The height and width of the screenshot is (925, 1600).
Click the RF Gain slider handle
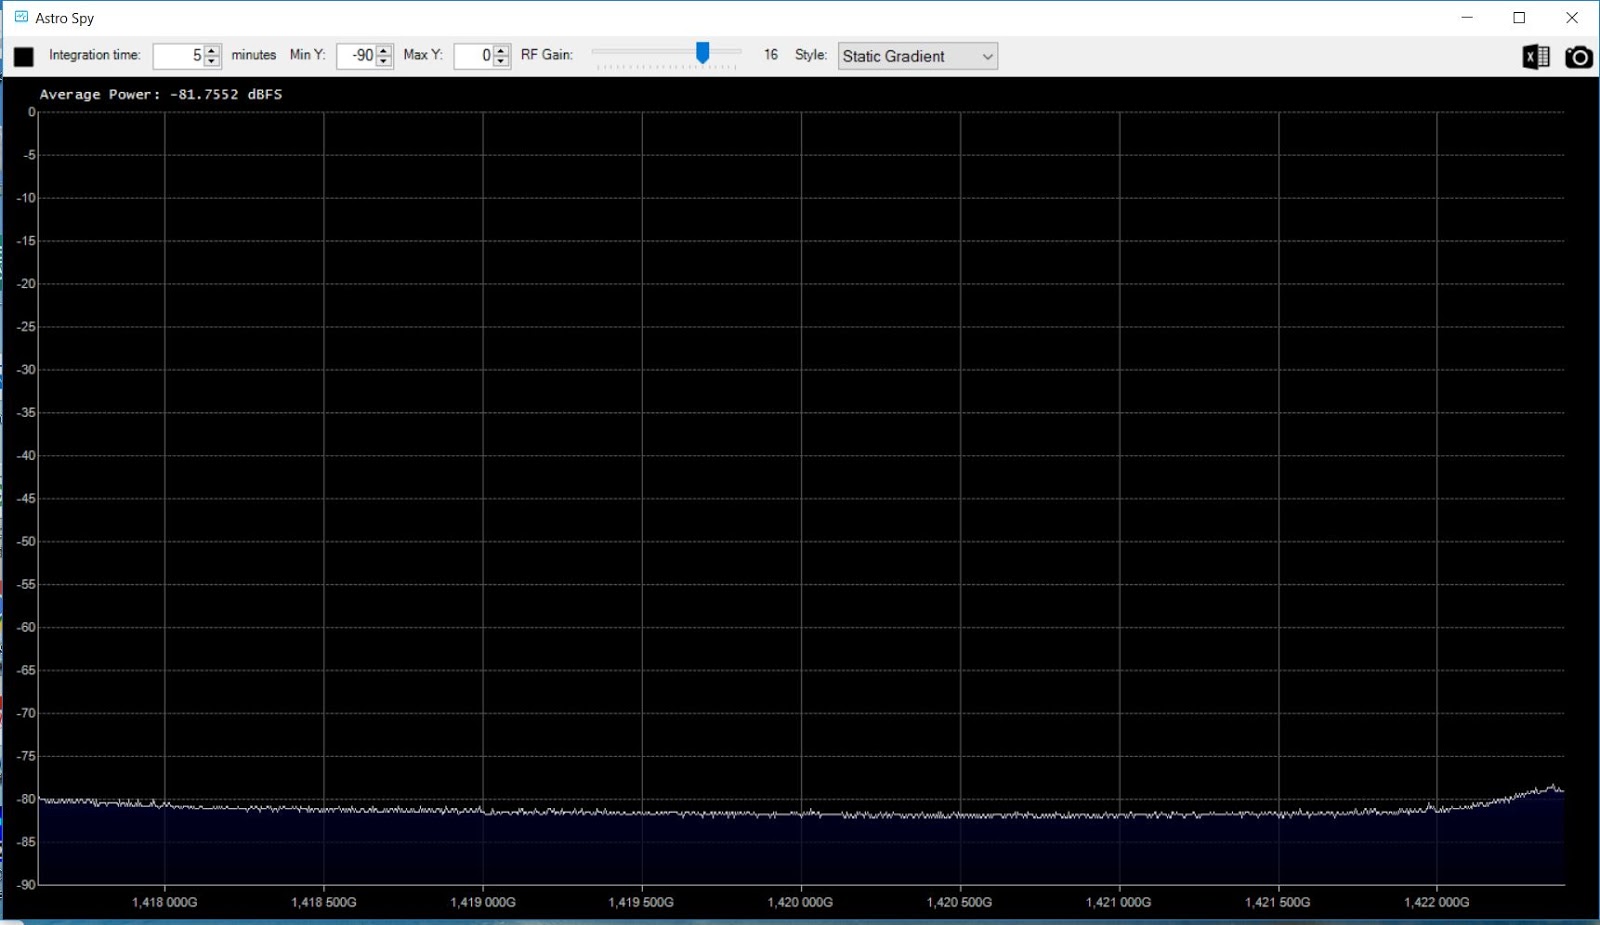(703, 52)
